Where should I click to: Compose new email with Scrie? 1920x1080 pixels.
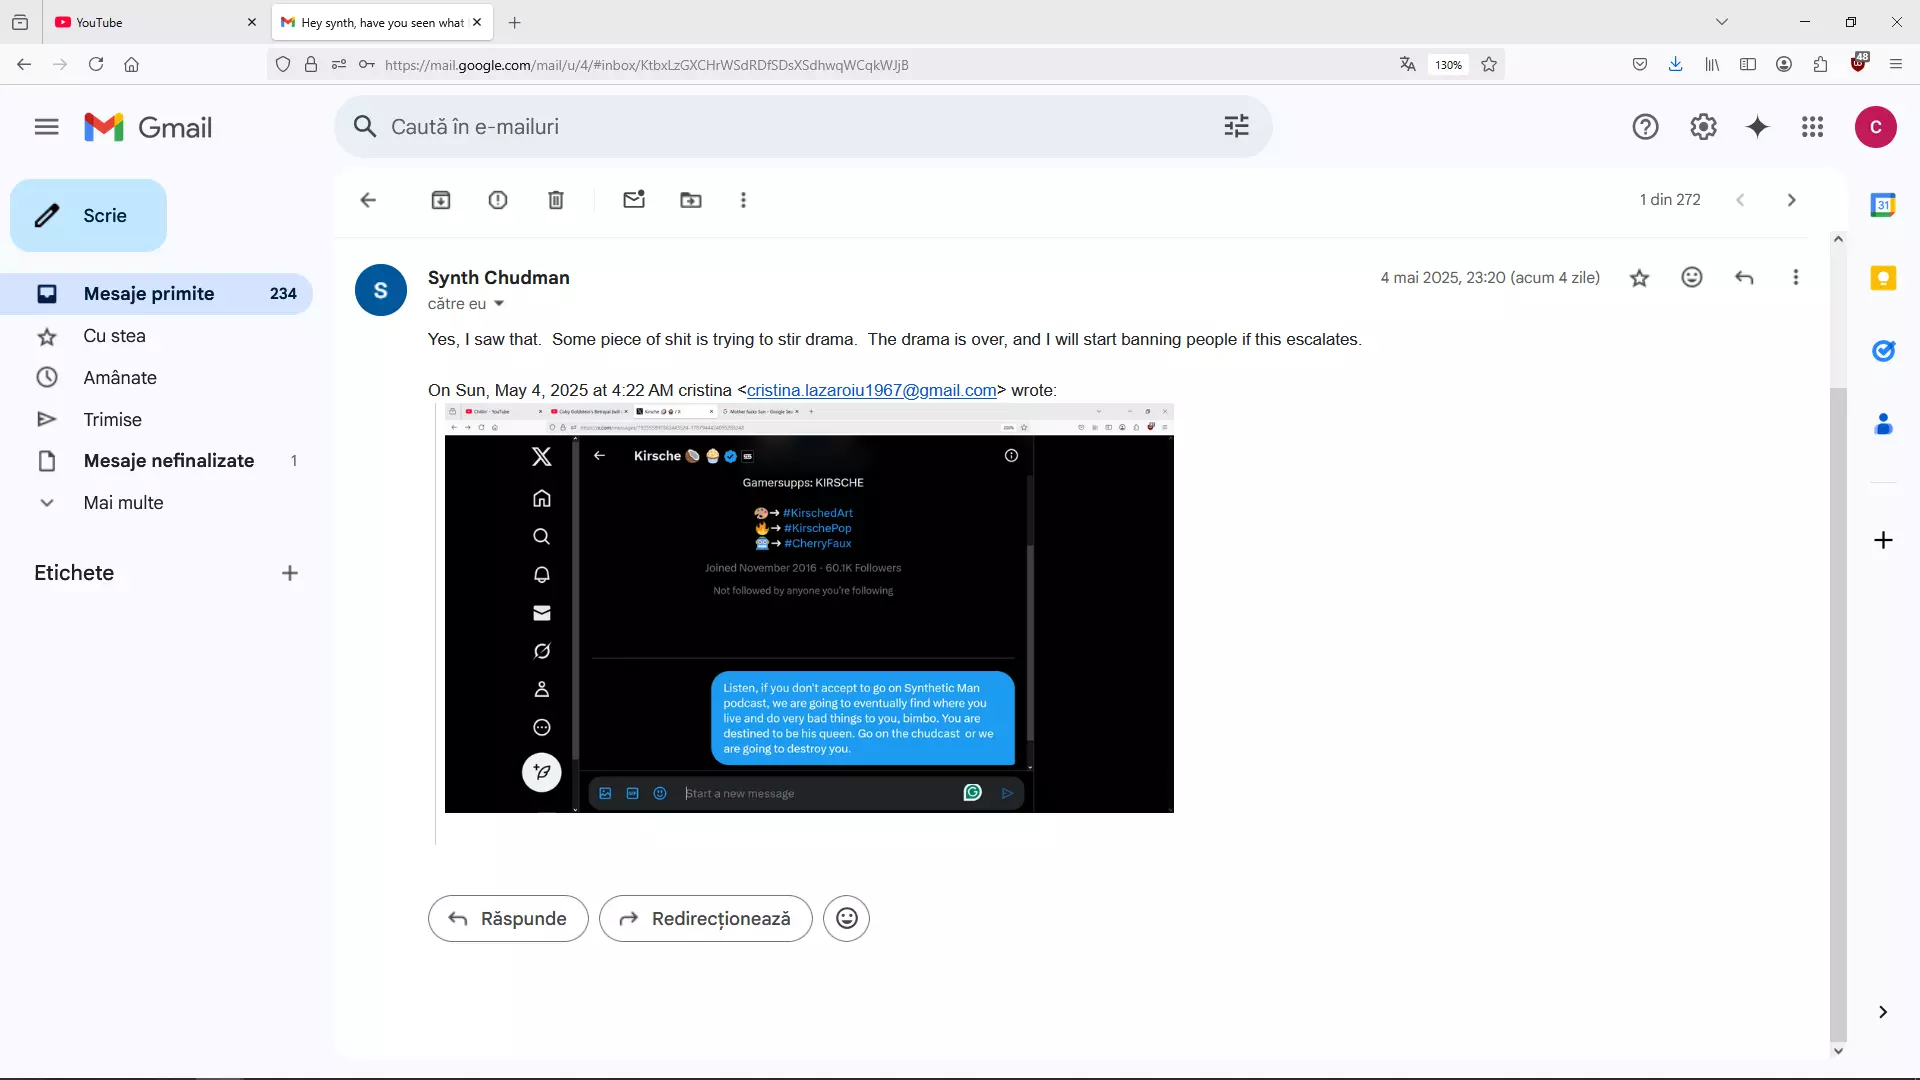pos(88,216)
